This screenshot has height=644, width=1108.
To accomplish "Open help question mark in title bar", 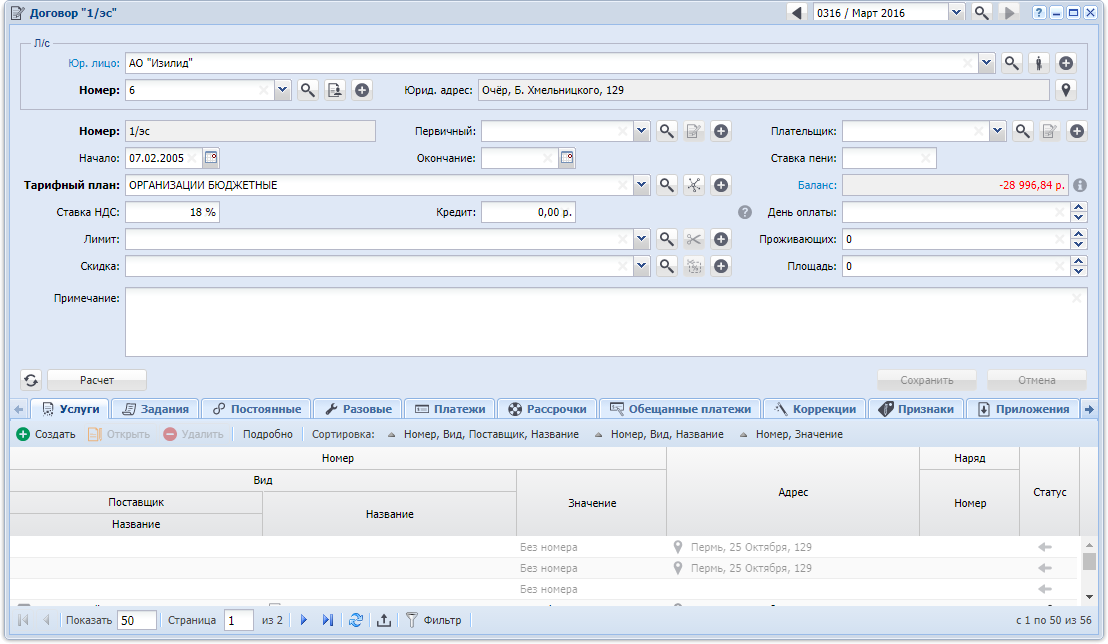I will coord(1039,13).
